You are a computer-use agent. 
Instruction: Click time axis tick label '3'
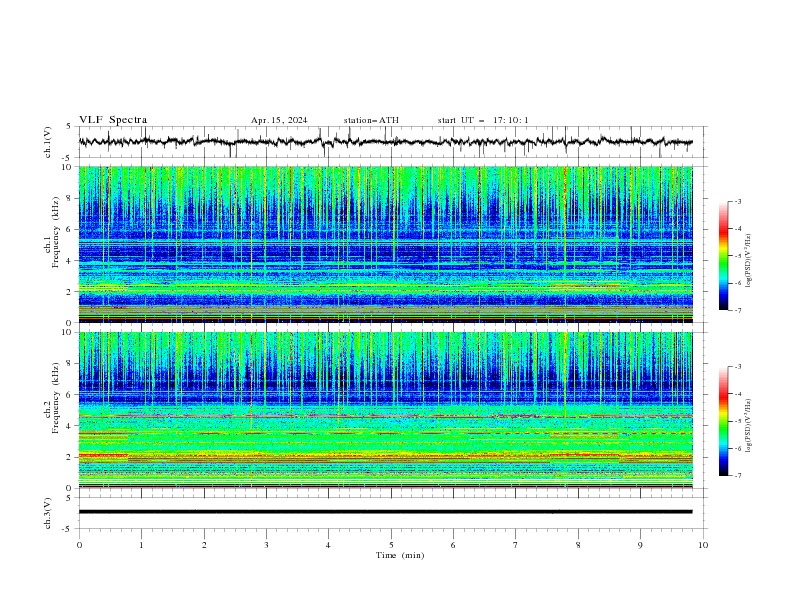(266, 545)
